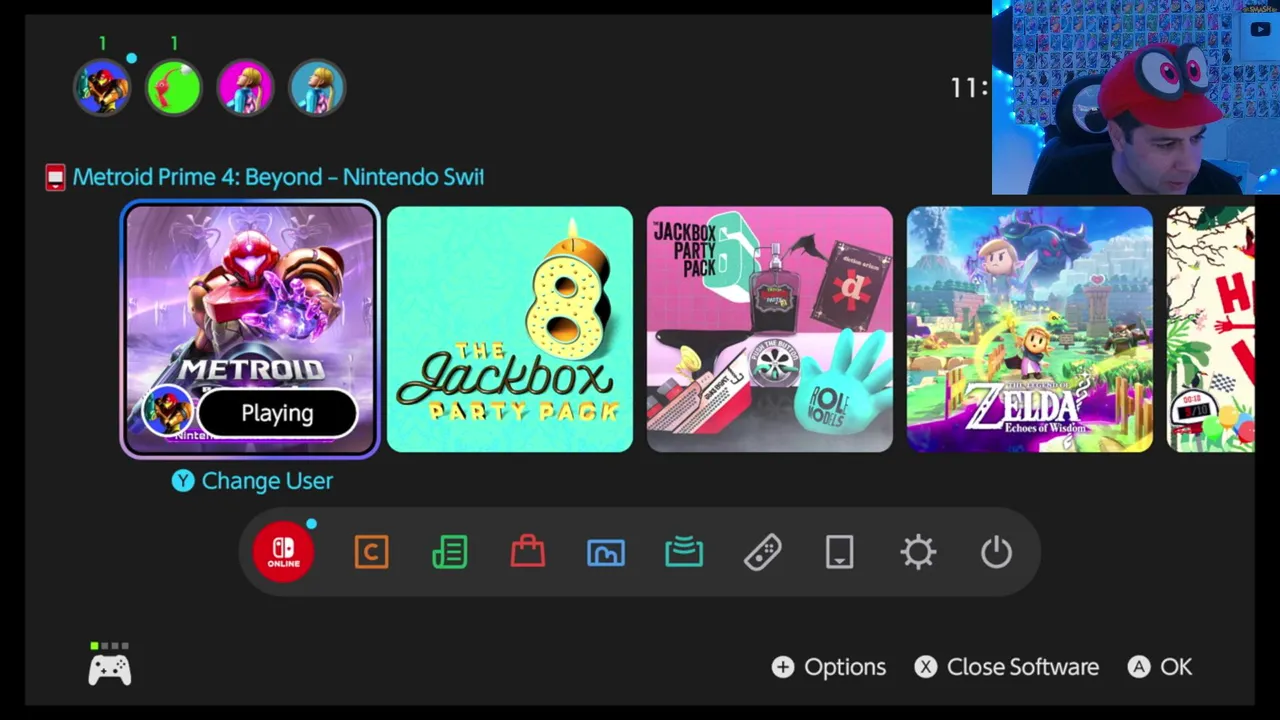Viewport: 1280px width, 720px height.
Task: Open Controllers icon in bottom bar
Action: coord(762,552)
